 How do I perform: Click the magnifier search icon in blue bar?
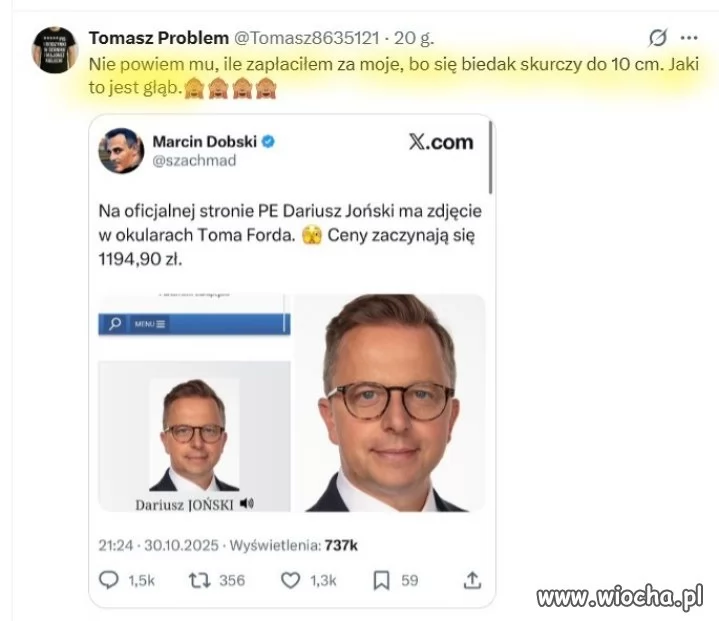(115, 324)
